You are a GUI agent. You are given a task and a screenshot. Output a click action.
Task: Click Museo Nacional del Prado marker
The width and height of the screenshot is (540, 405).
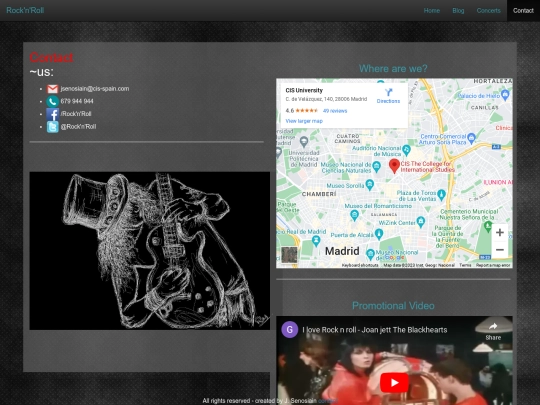(x=370, y=255)
